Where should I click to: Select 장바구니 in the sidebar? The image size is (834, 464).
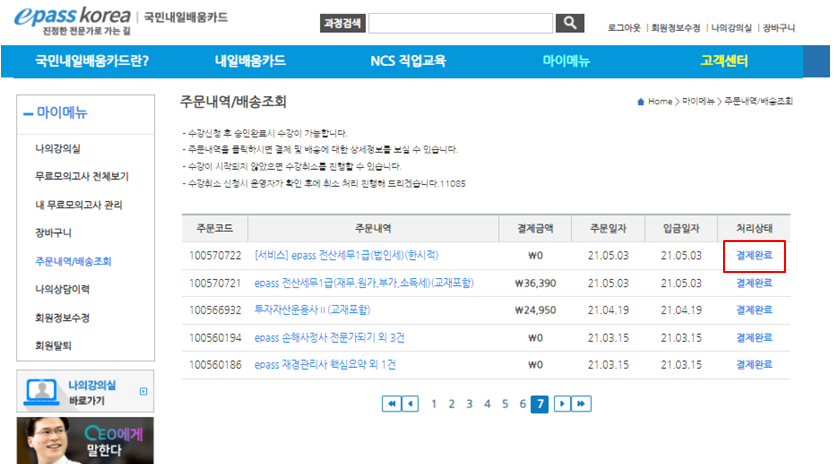pos(53,233)
